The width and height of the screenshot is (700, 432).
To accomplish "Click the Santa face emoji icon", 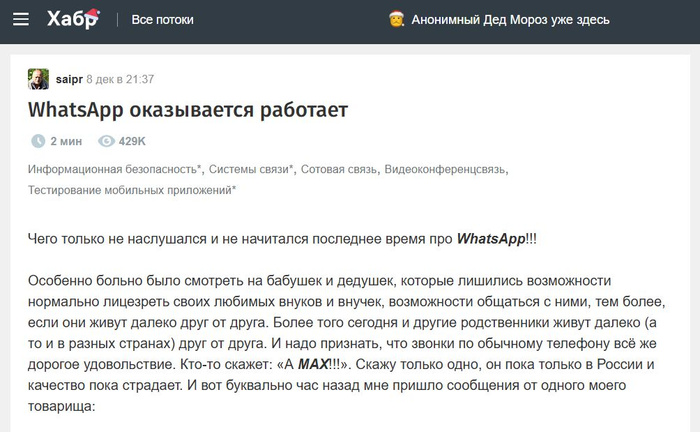I will [x=395, y=20].
